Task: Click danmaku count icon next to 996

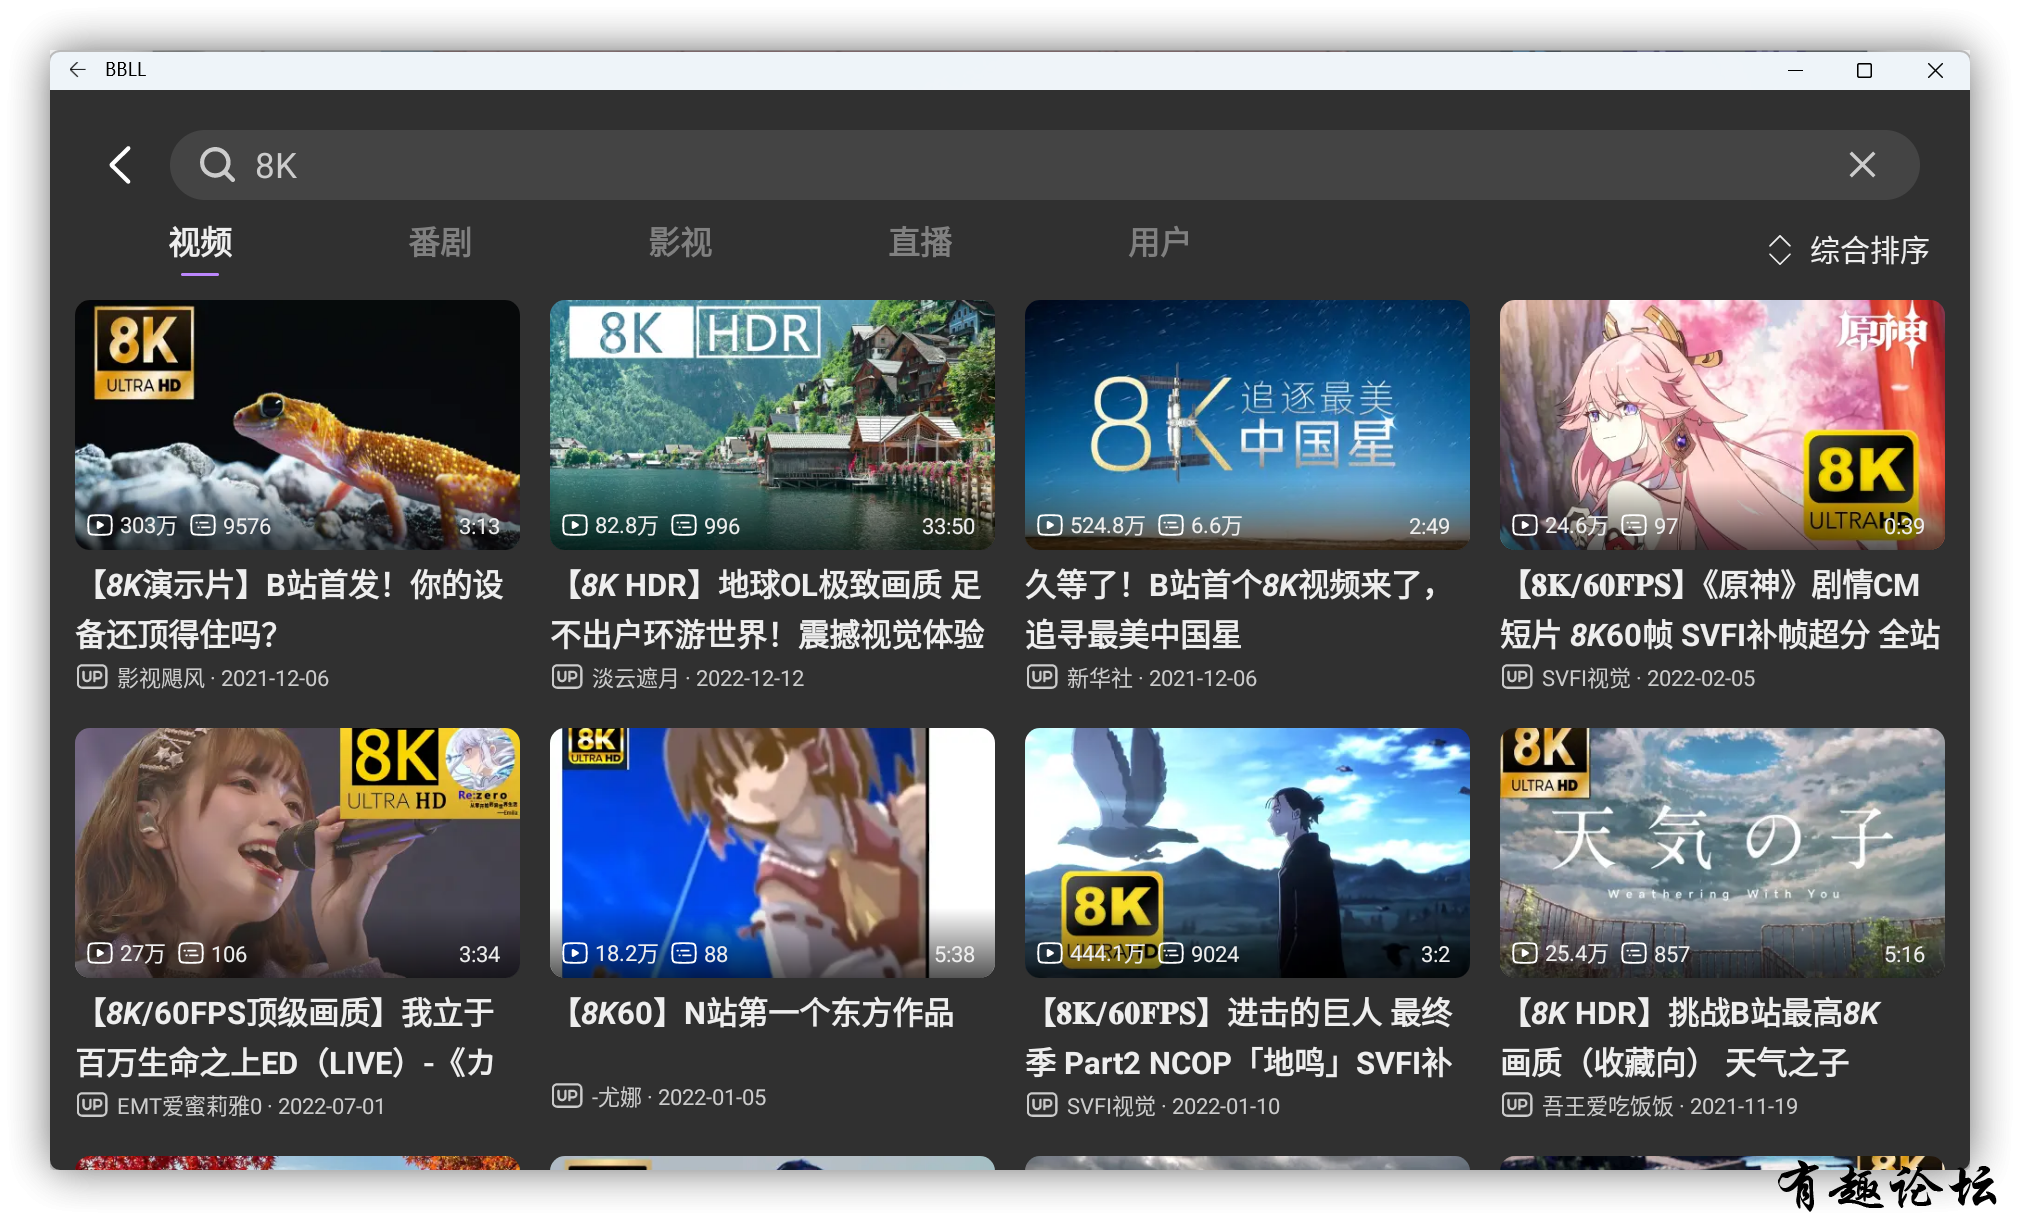Action: point(684,525)
